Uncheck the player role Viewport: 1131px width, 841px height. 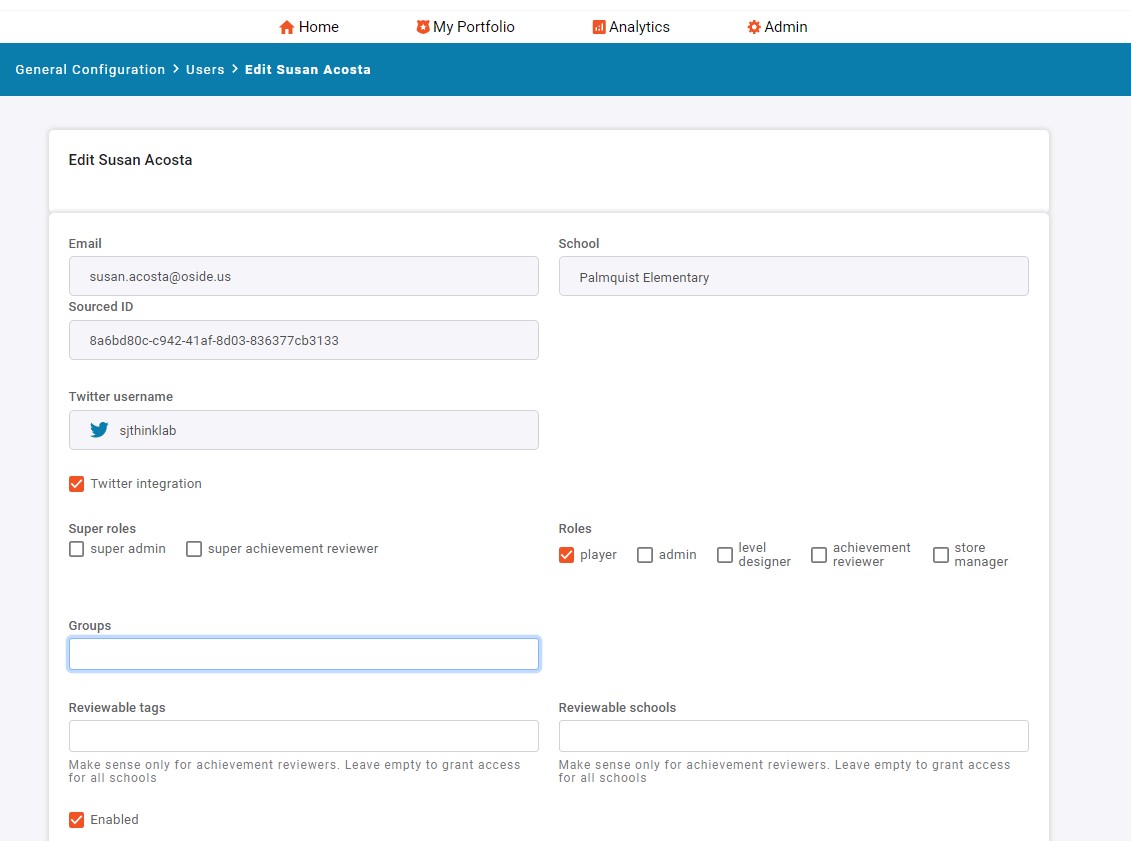coord(565,554)
